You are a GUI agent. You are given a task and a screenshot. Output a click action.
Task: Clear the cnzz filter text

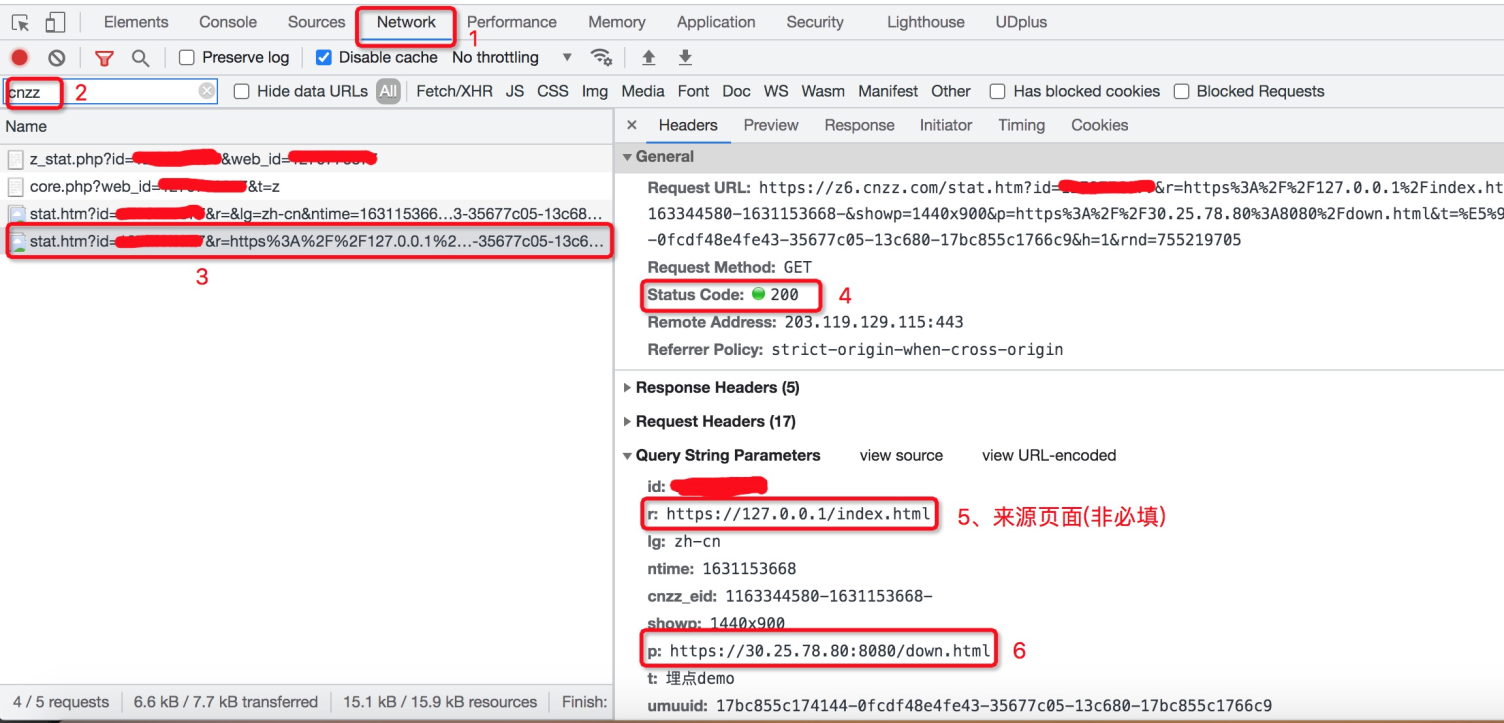click(206, 91)
